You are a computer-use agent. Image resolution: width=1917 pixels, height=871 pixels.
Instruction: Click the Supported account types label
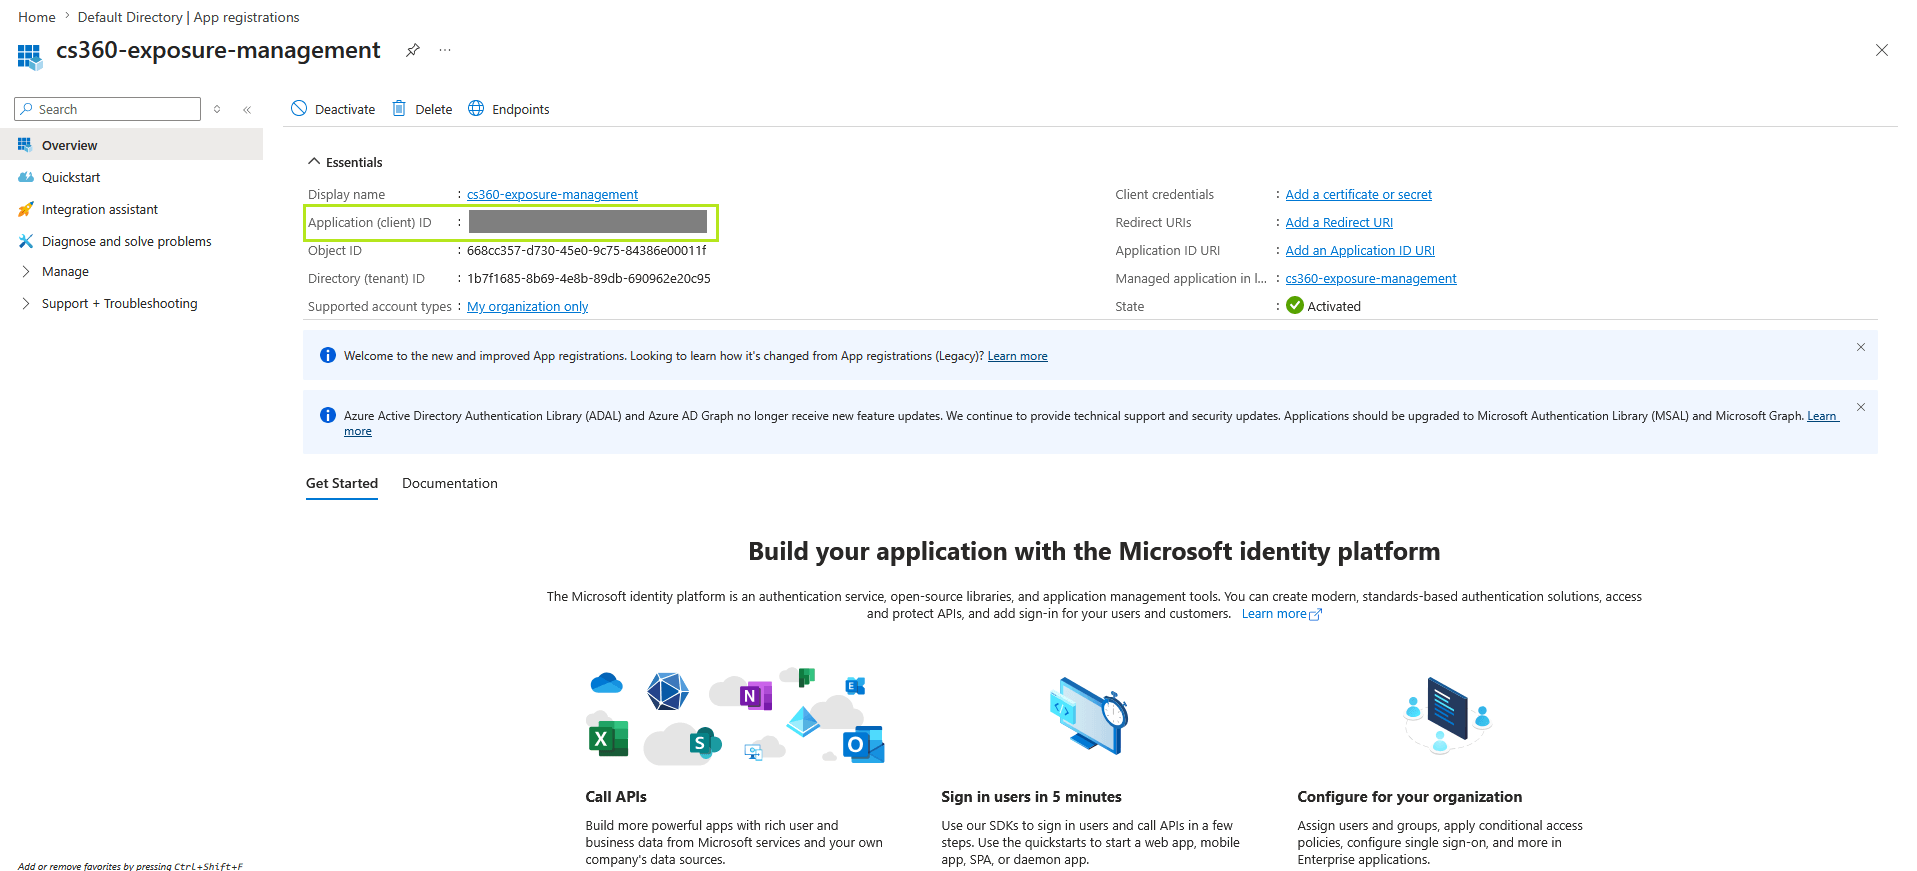pyautogui.click(x=380, y=307)
